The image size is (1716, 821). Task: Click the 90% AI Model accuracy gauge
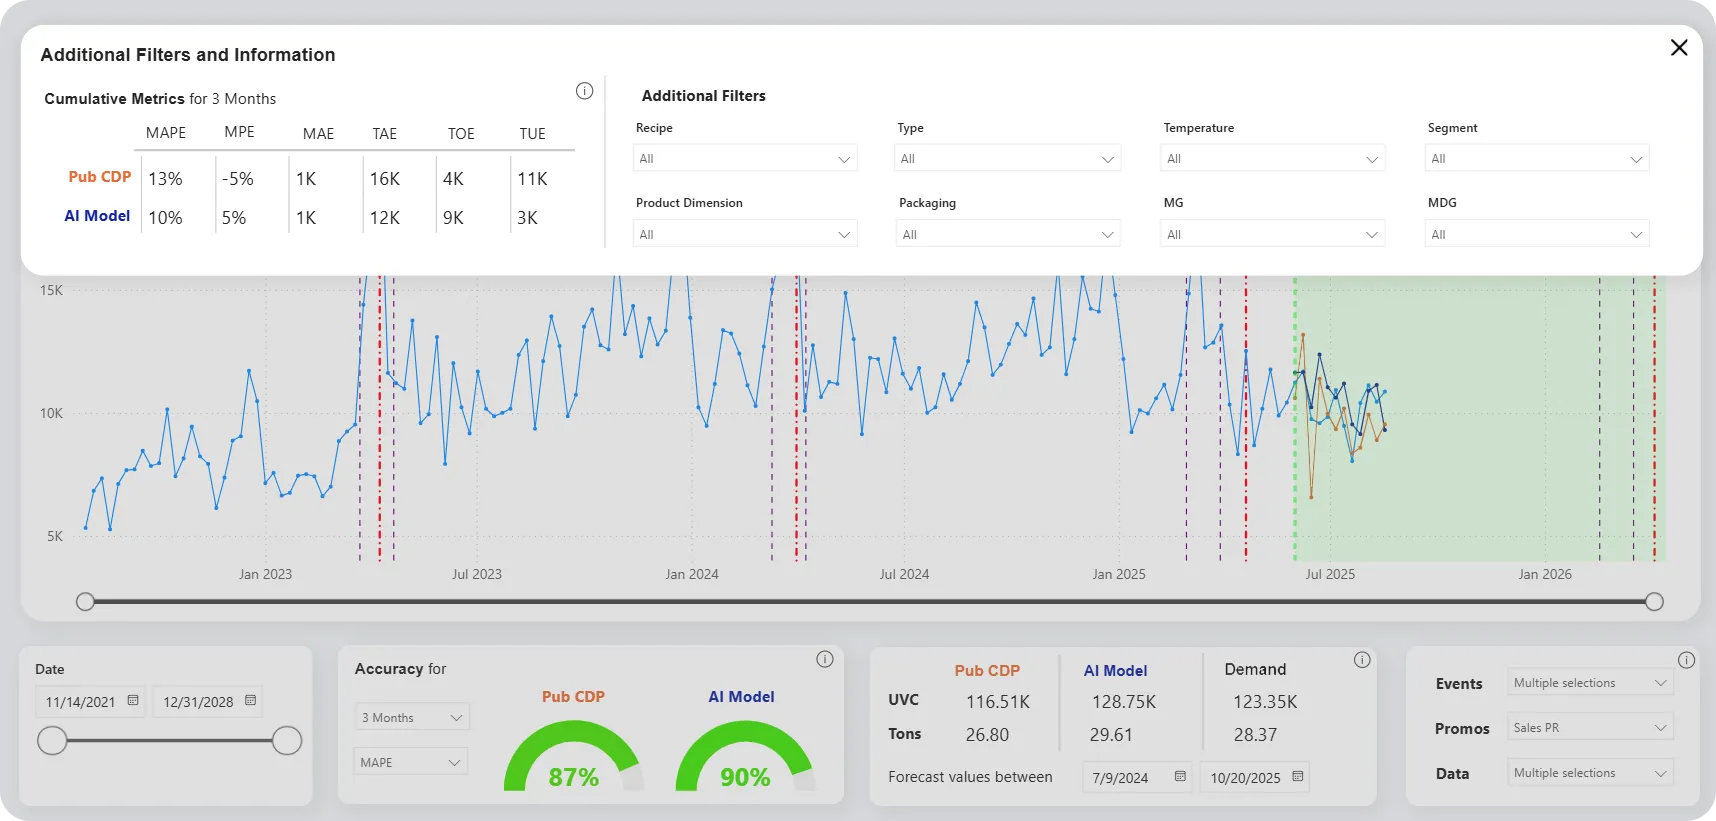coord(745,757)
